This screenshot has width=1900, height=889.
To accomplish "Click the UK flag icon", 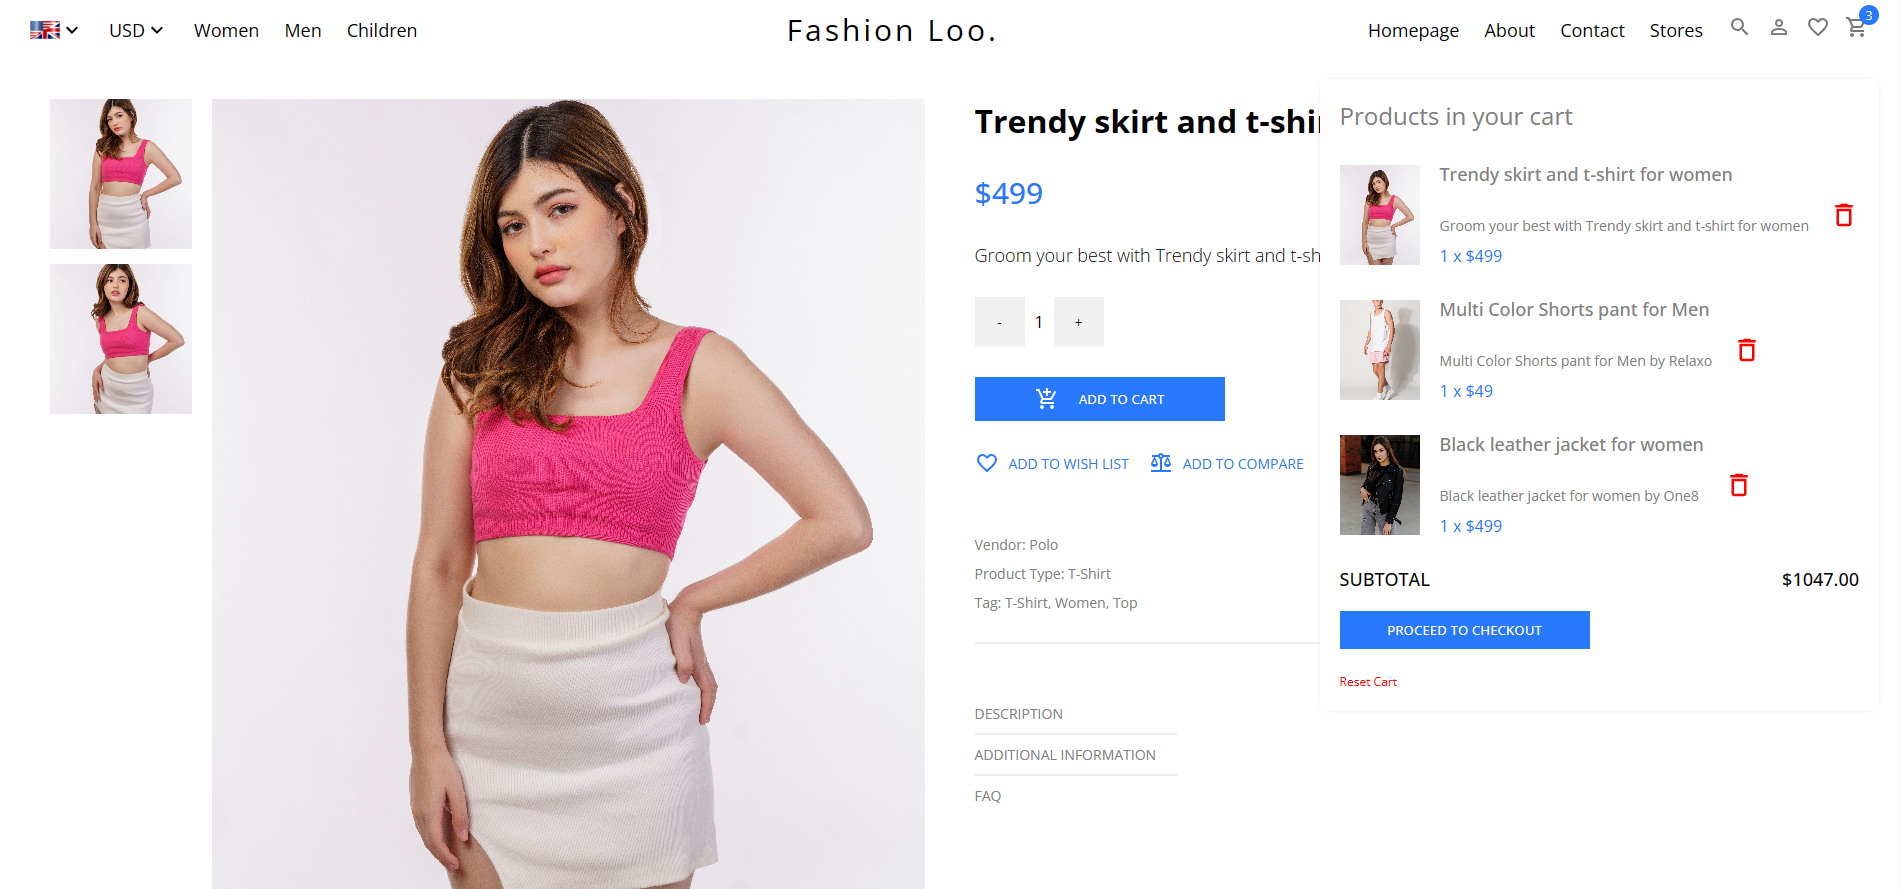I will click(x=45, y=29).
